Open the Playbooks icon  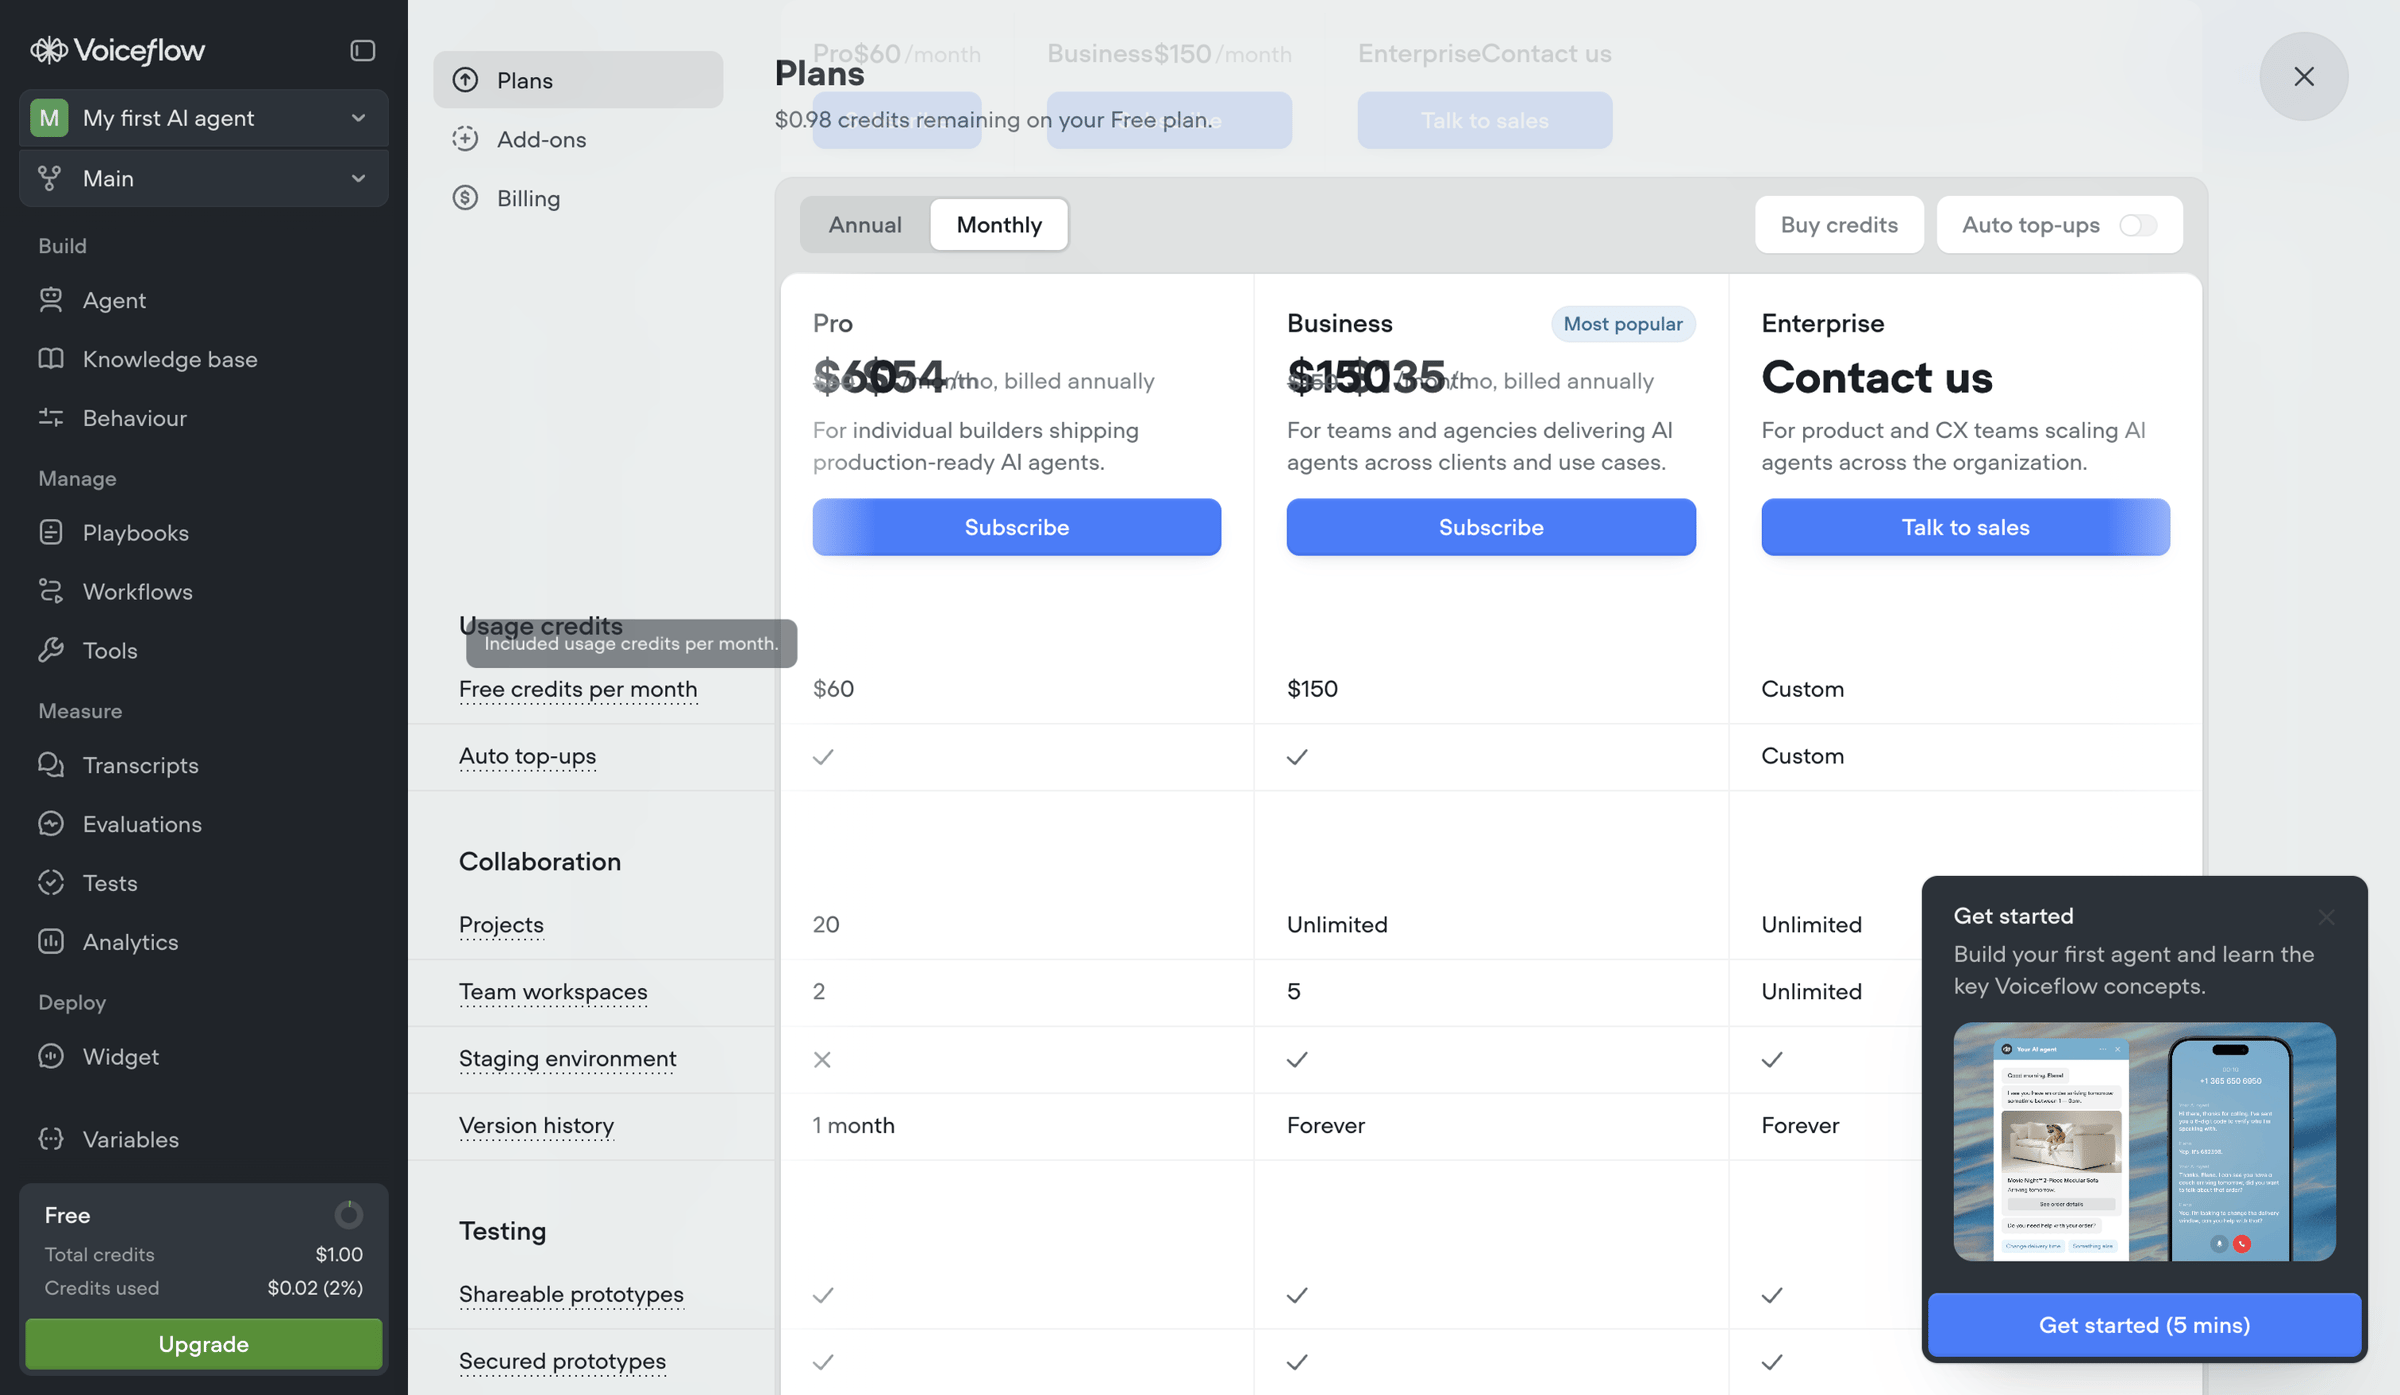pyautogui.click(x=51, y=532)
